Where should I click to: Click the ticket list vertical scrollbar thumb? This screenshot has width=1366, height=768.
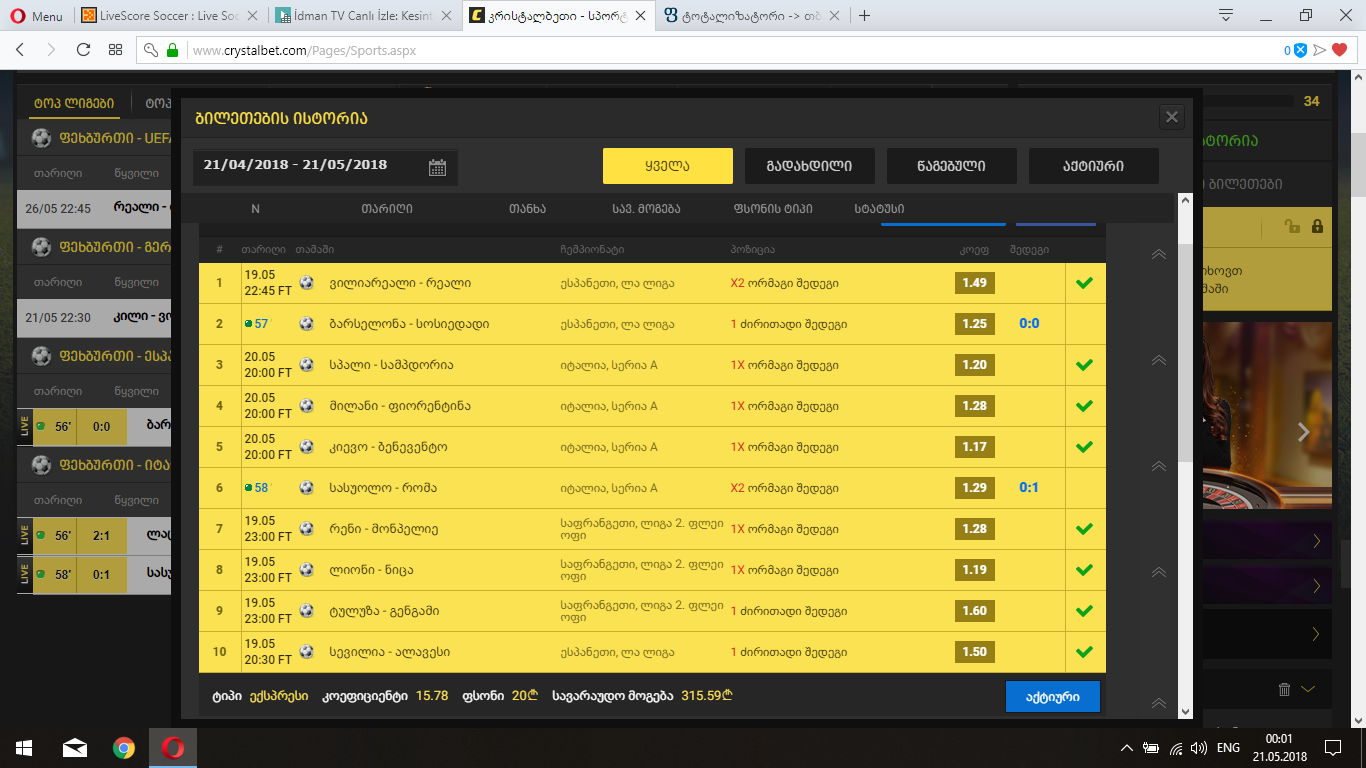point(1185,352)
